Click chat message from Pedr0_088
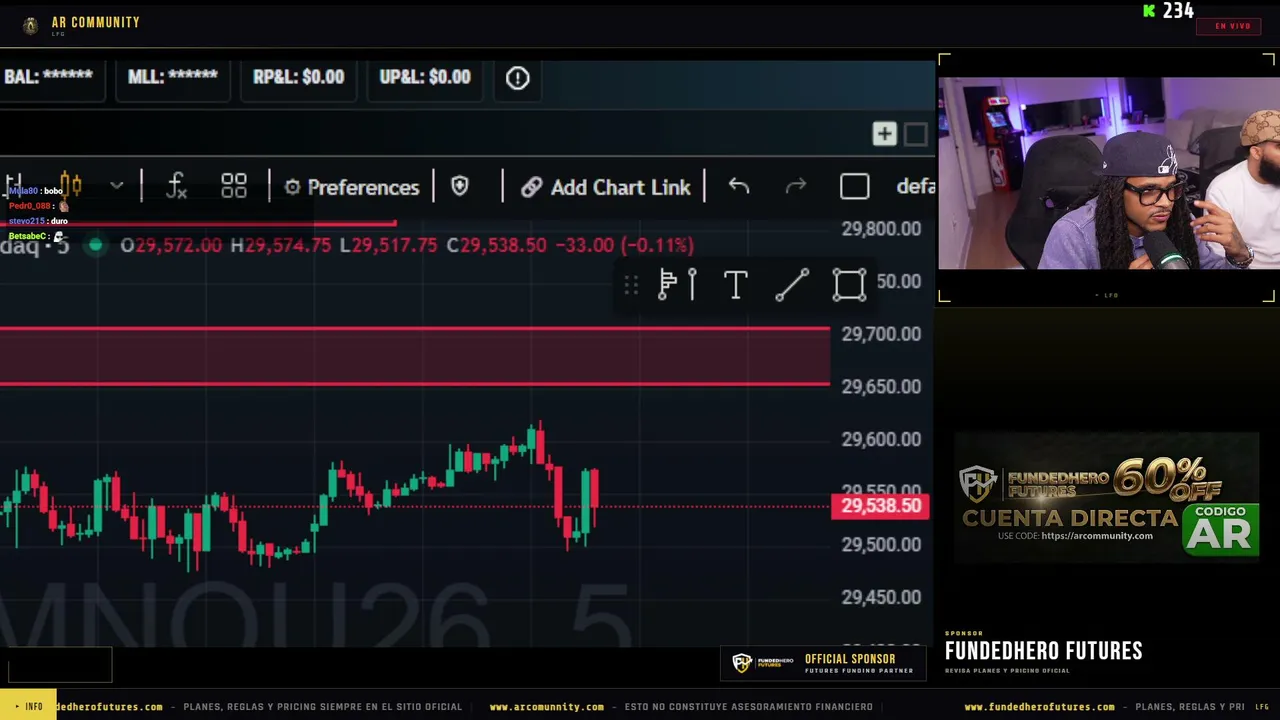 [x=39, y=206]
